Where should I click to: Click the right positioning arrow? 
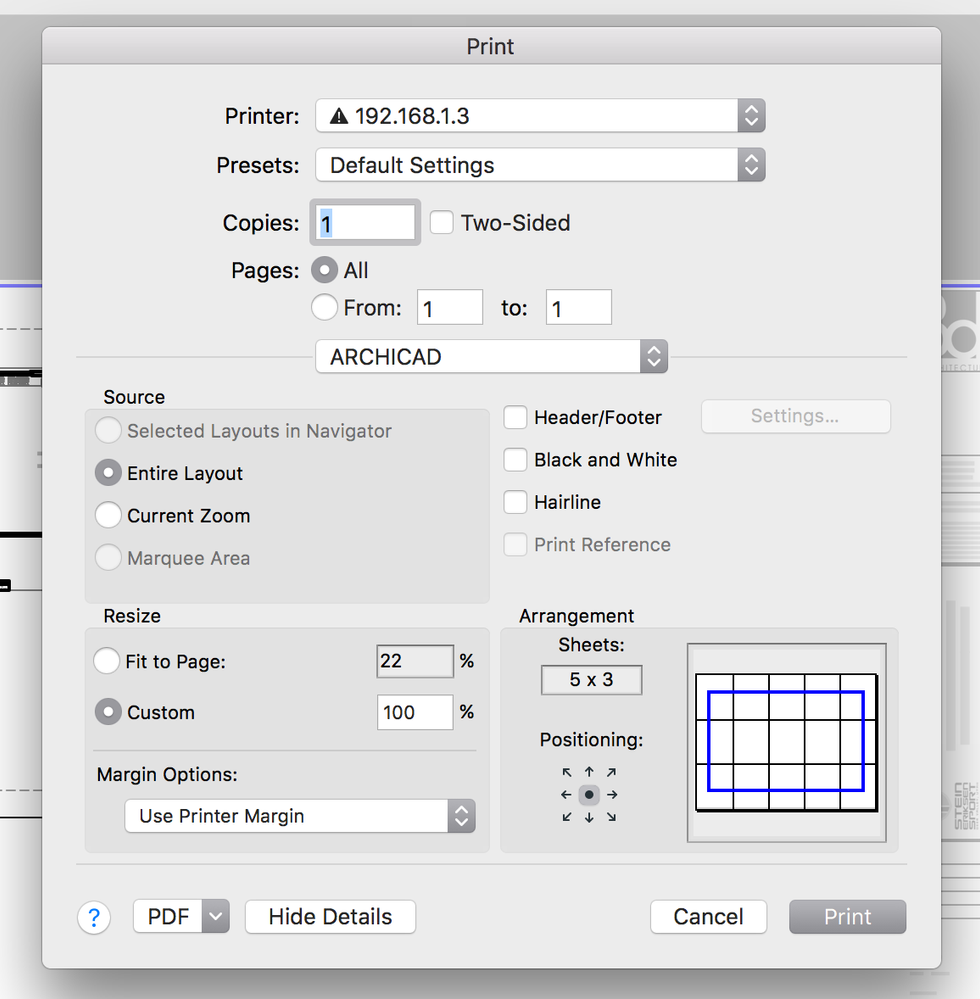point(612,795)
